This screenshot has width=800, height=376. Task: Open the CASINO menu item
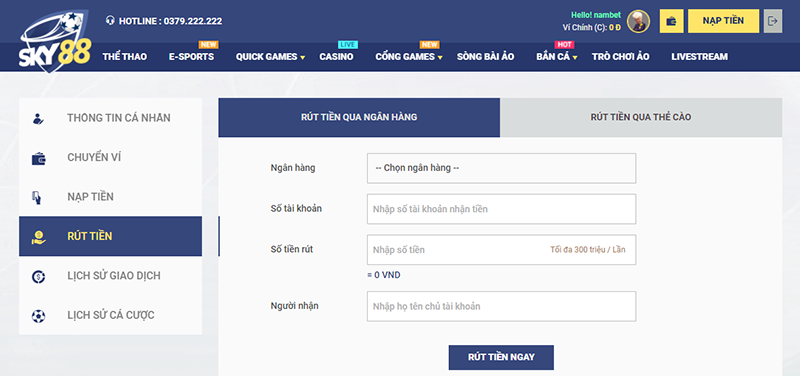point(336,57)
